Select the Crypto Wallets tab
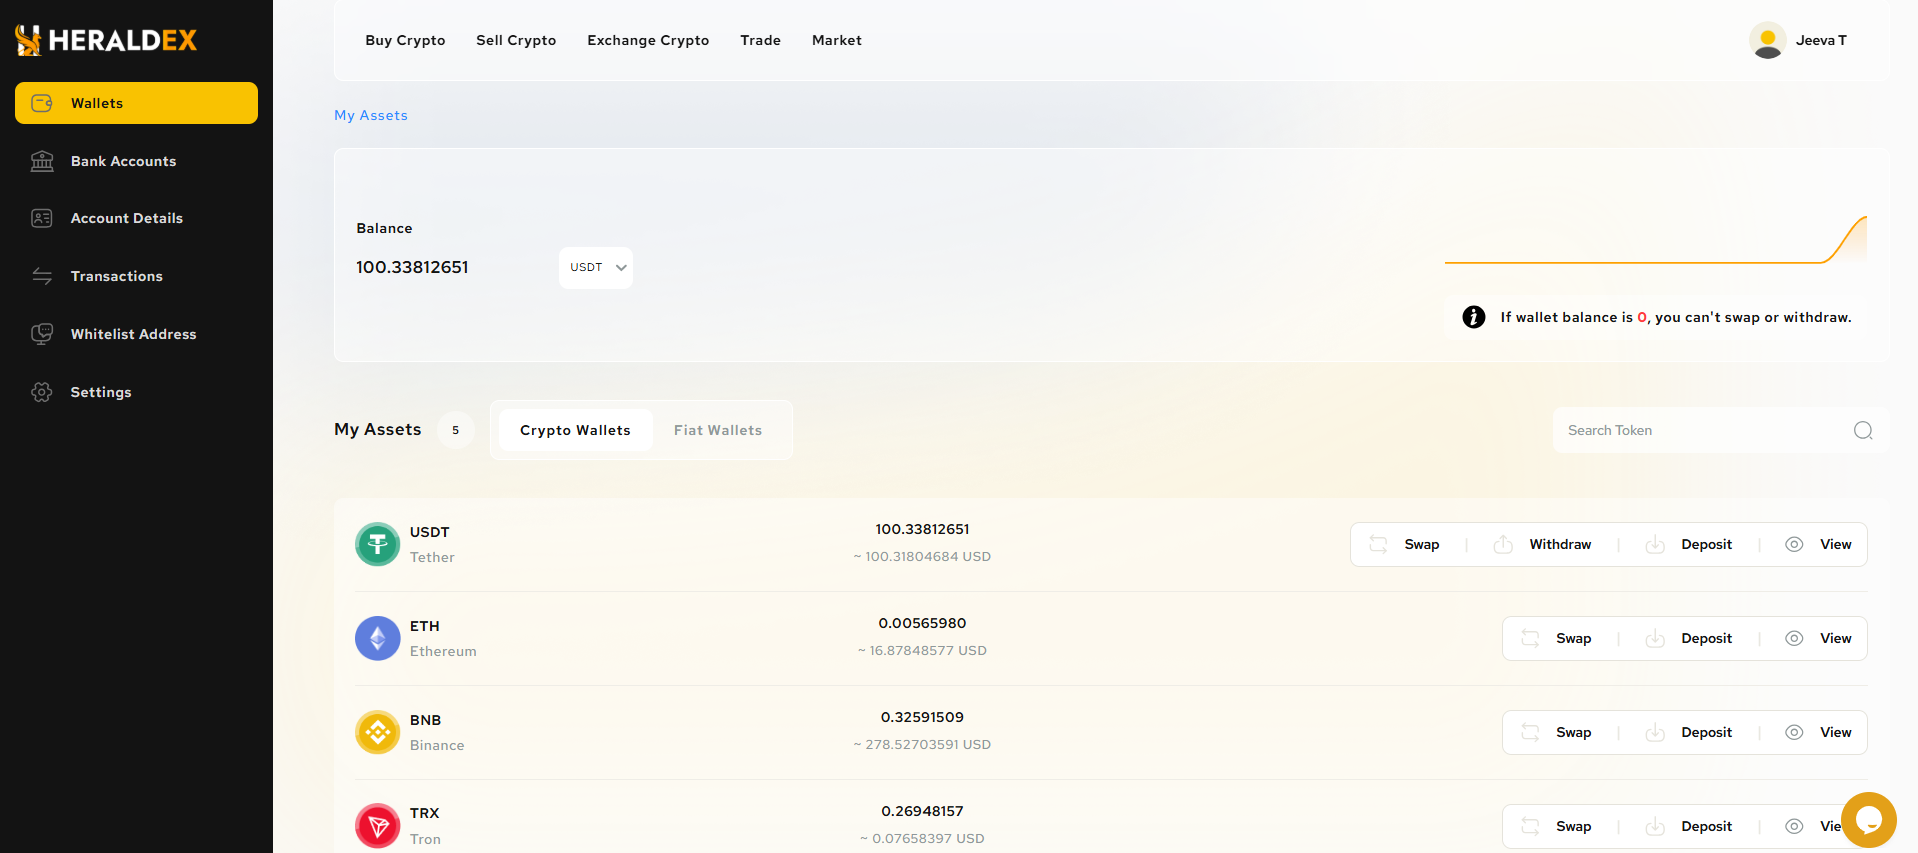 [x=575, y=430]
